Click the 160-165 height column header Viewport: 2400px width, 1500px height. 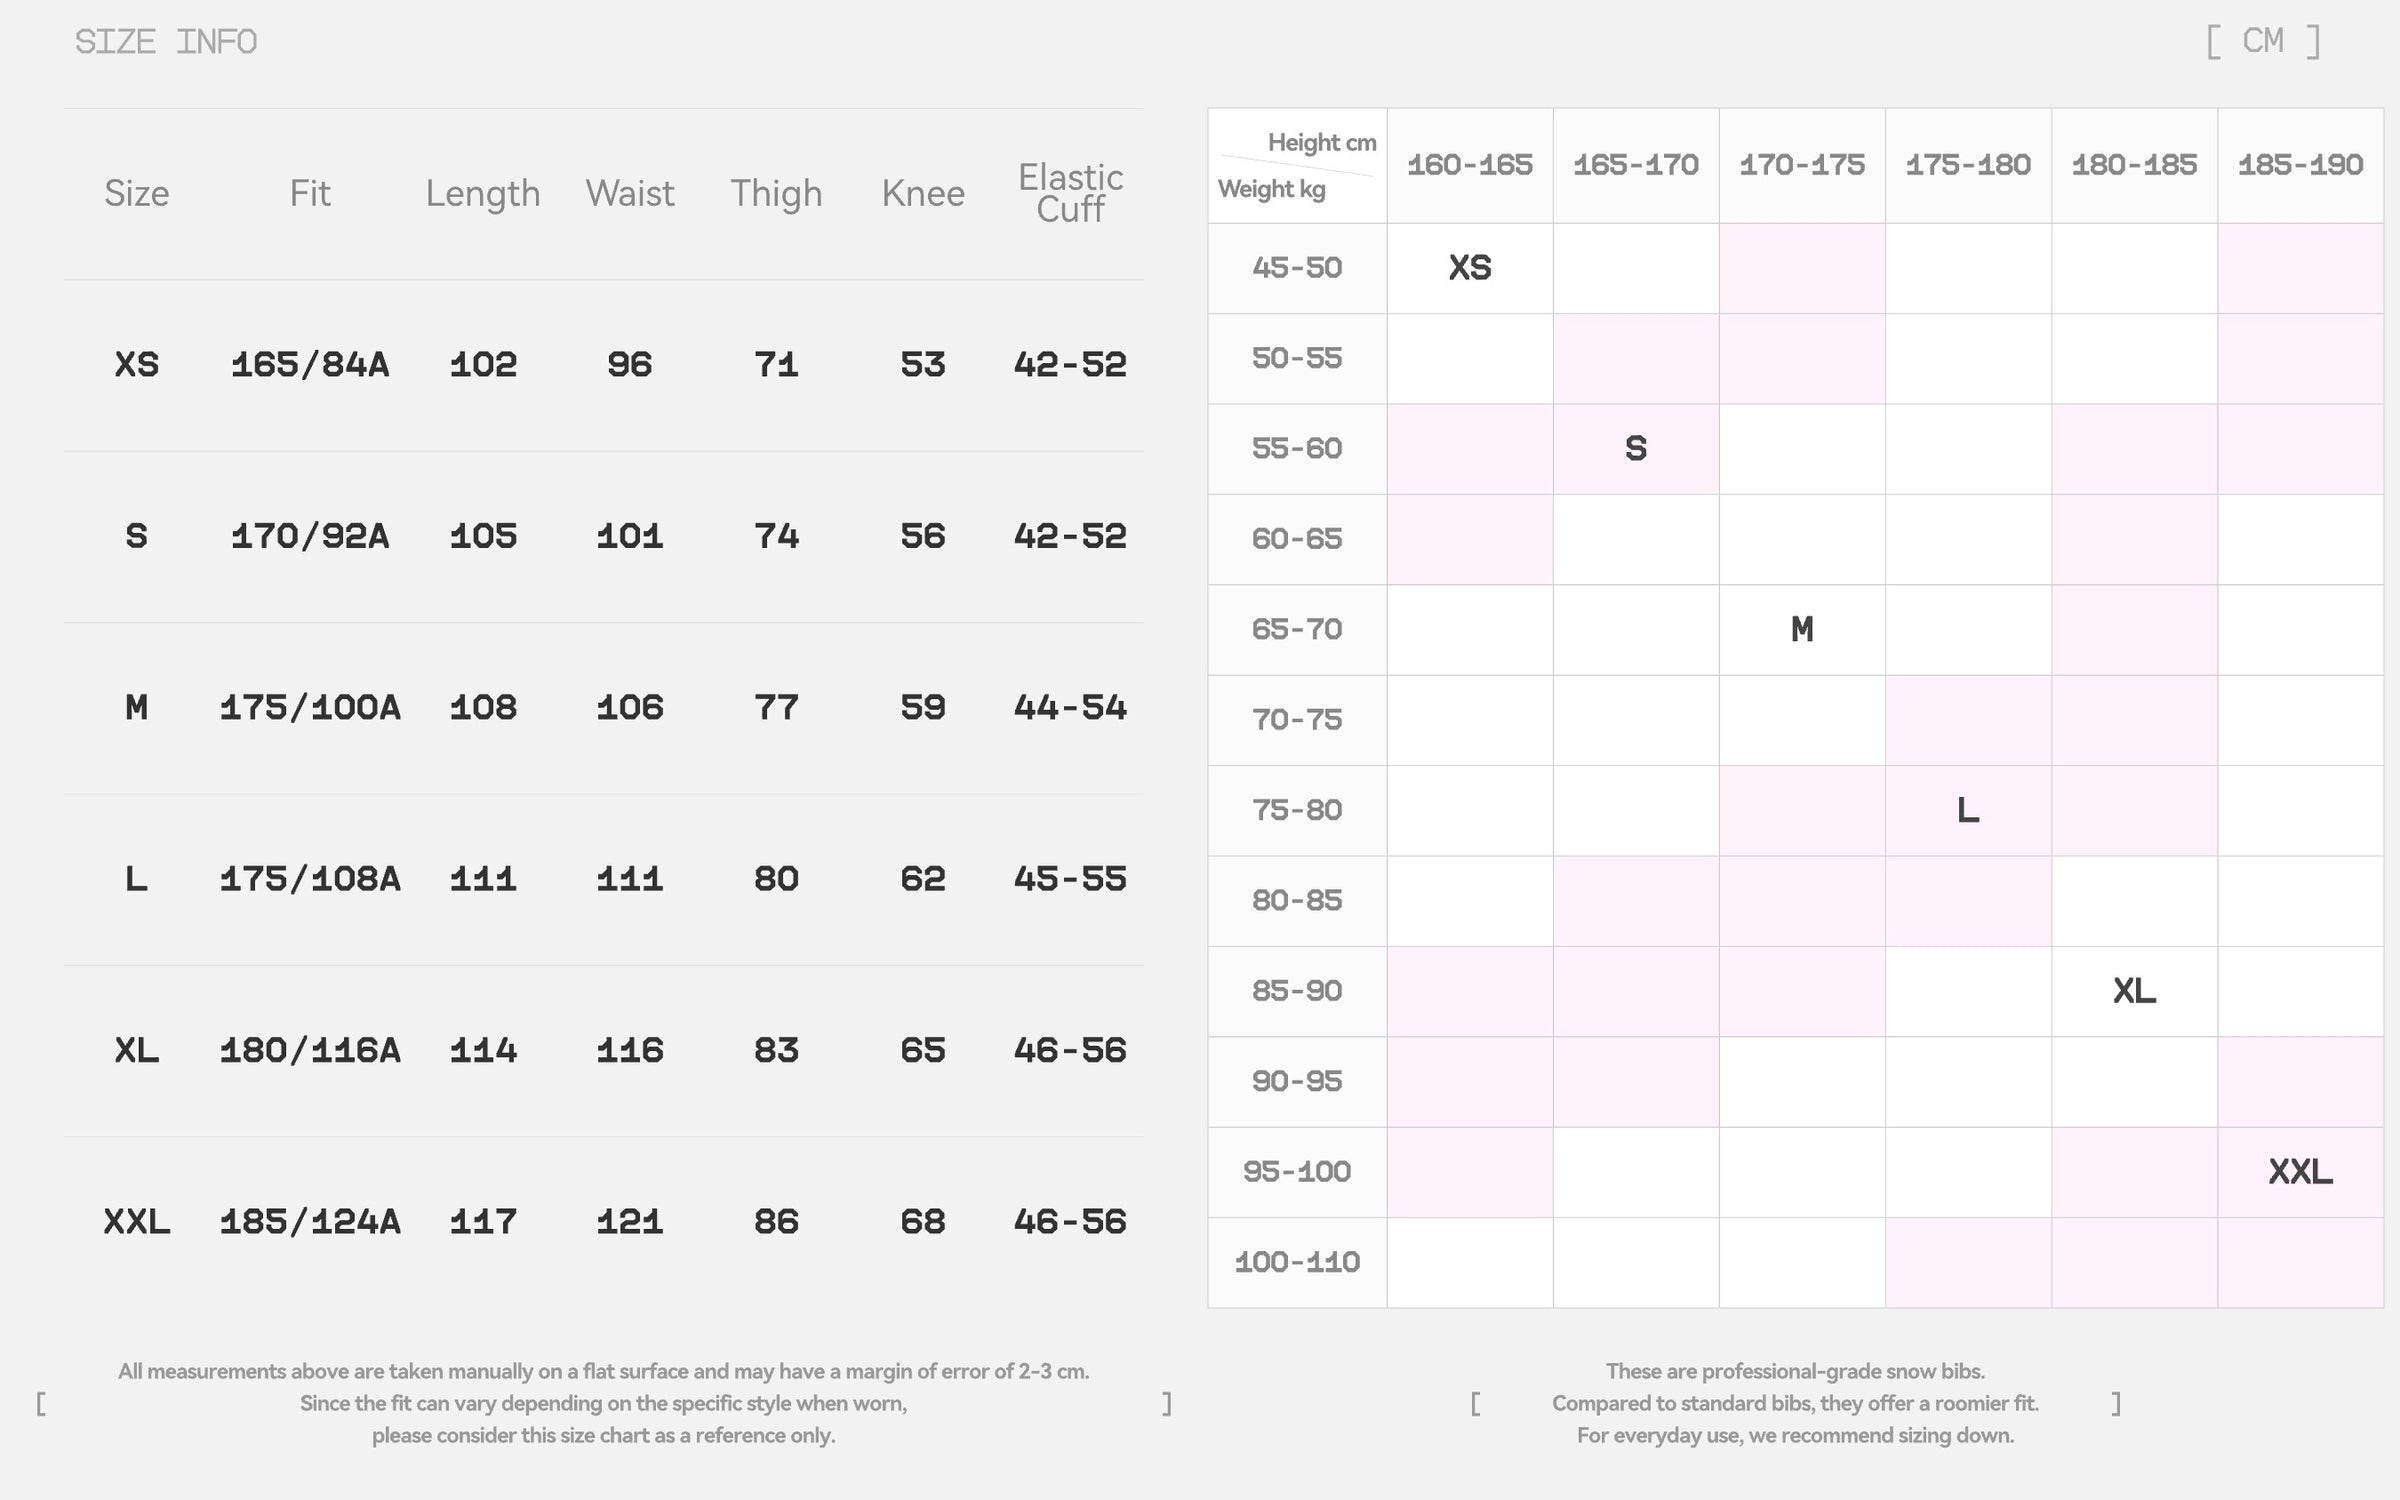[x=1469, y=165]
